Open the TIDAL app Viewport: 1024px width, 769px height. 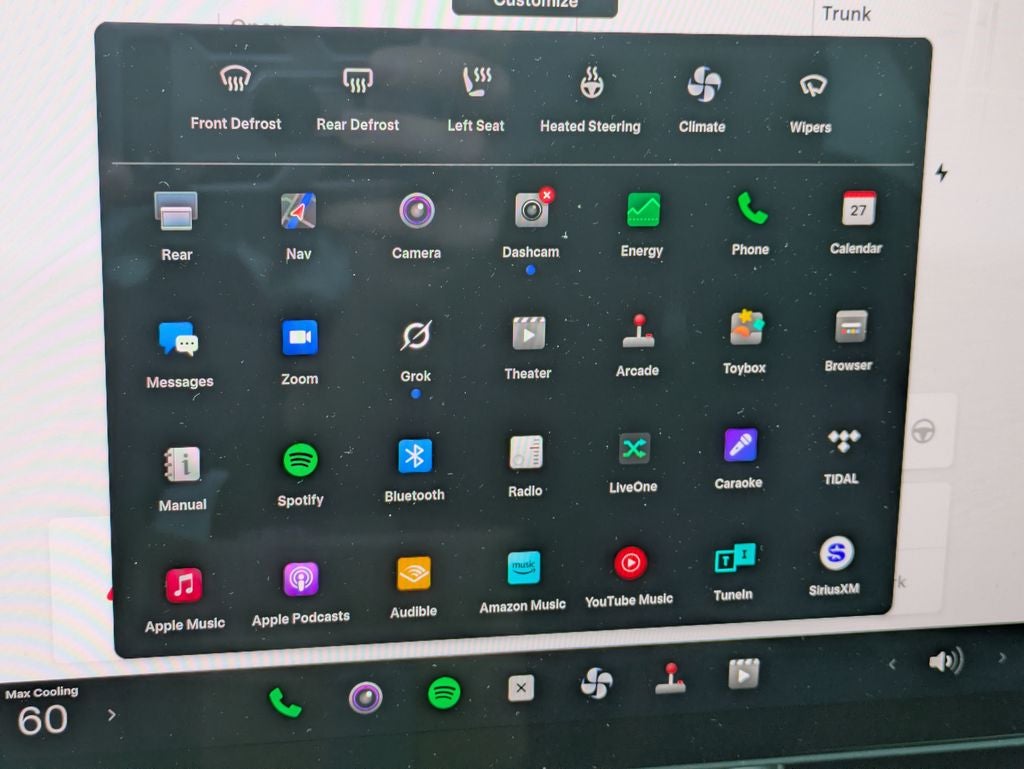[x=842, y=457]
